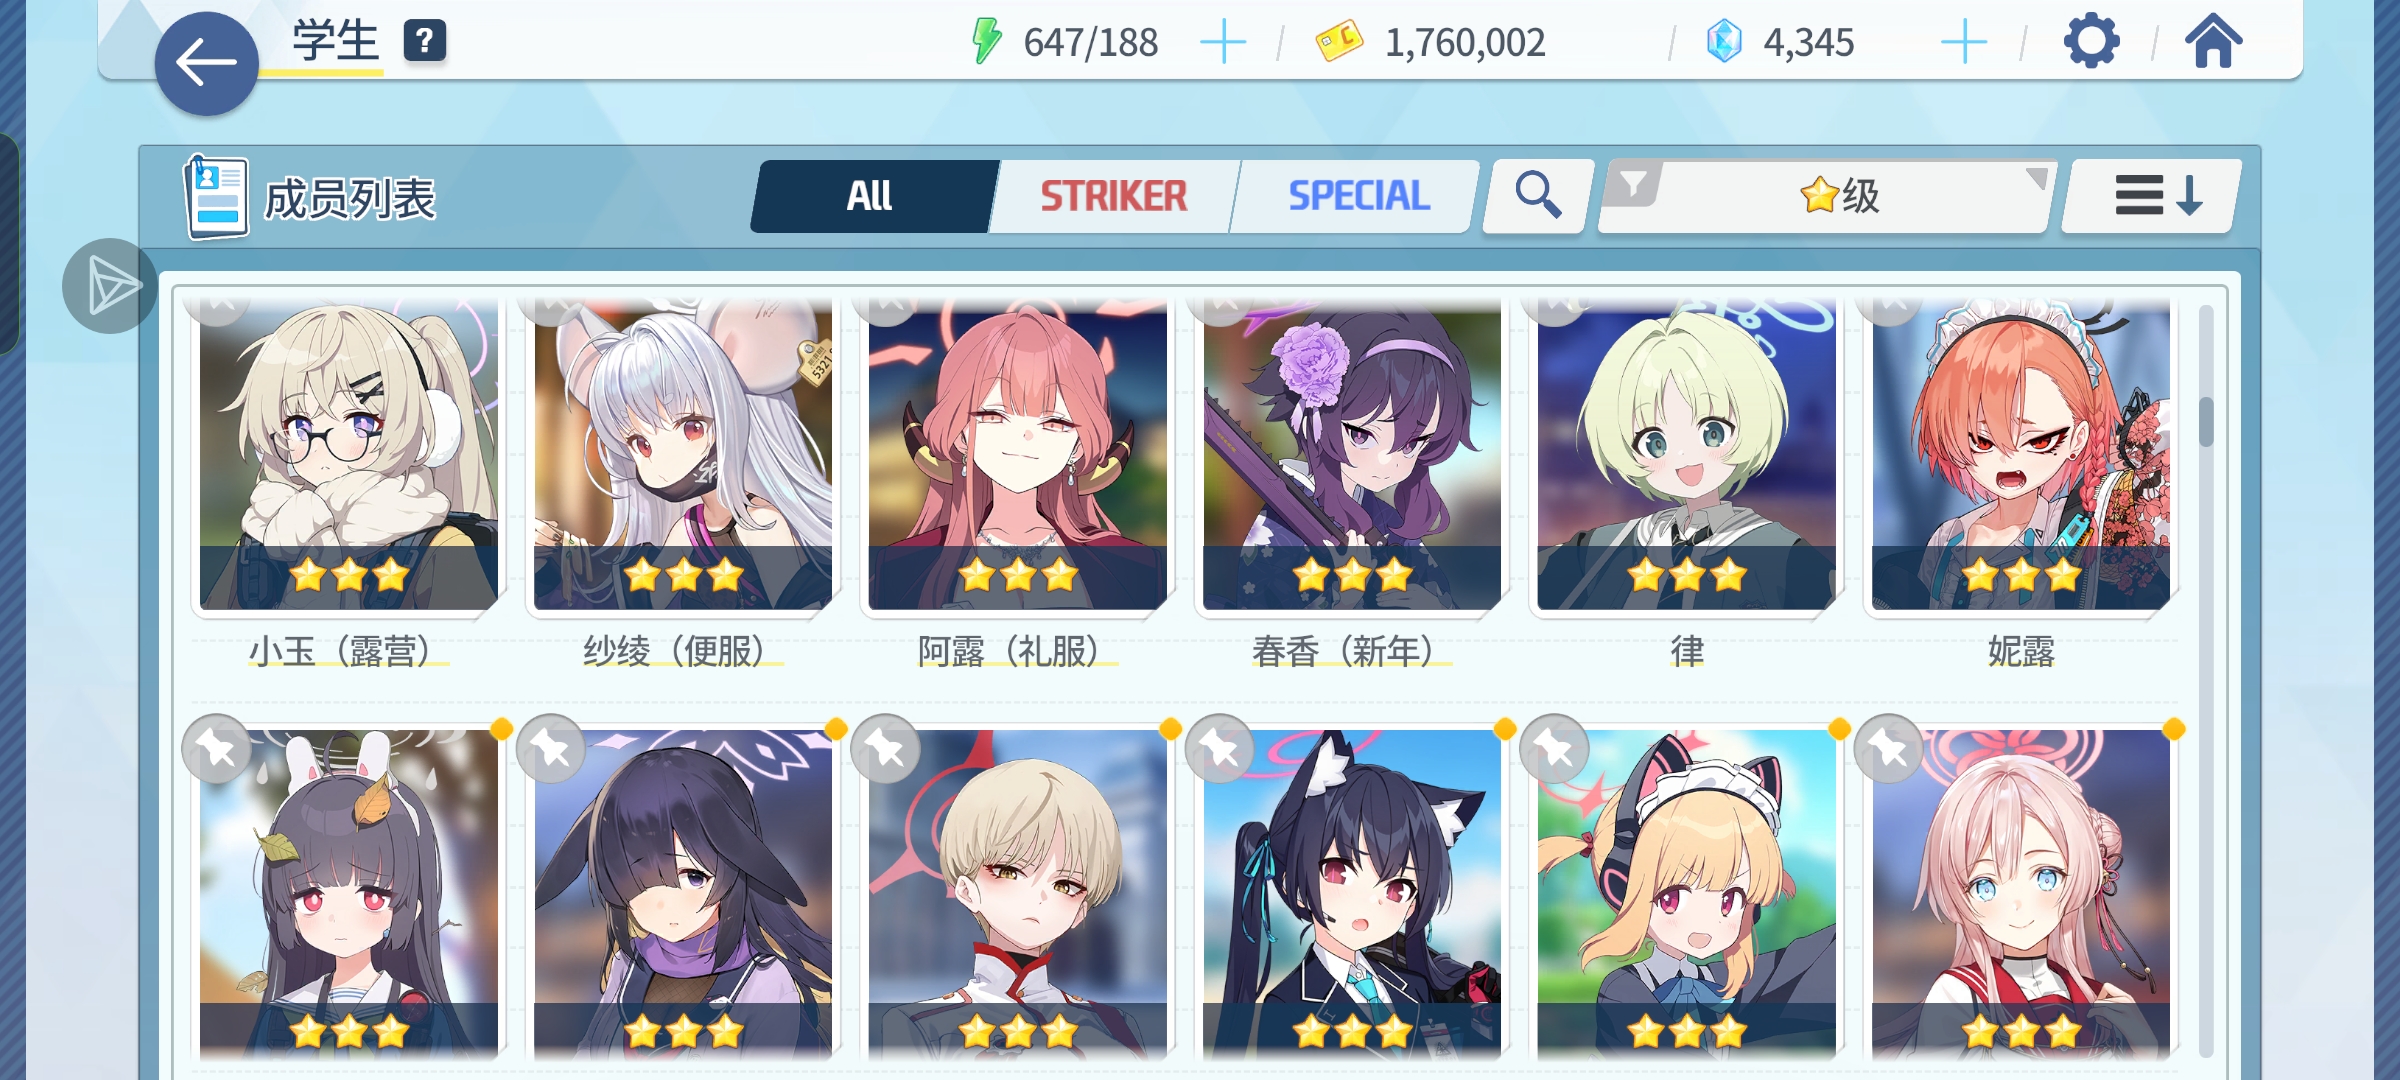This screenshot has height=1080, width=2400.
Task: Toggle pin on the black cat-ear girl card
Action: click(1220, 749)
